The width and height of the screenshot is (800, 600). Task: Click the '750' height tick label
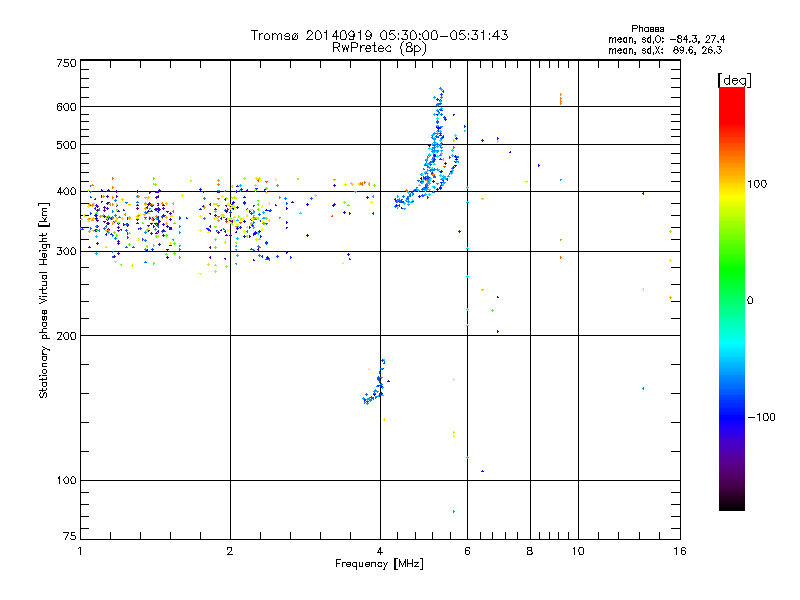(66, 63)
